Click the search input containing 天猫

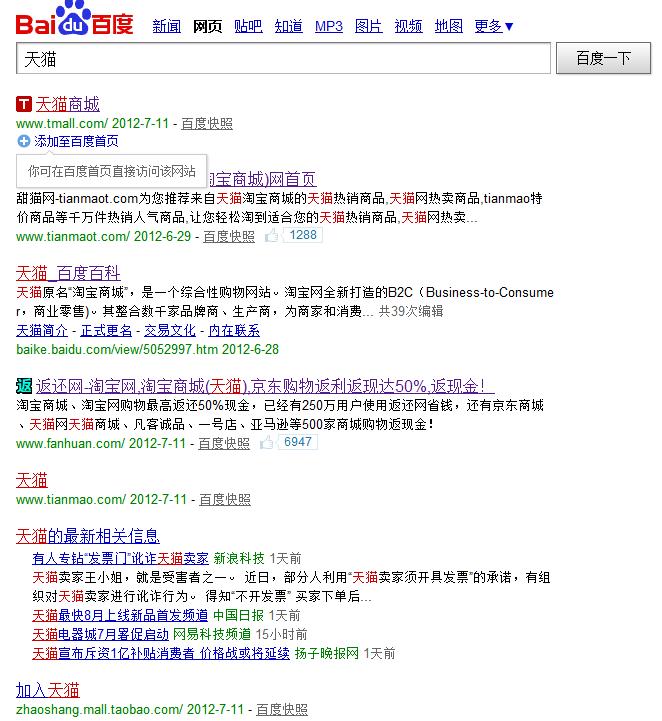[283, 59]
